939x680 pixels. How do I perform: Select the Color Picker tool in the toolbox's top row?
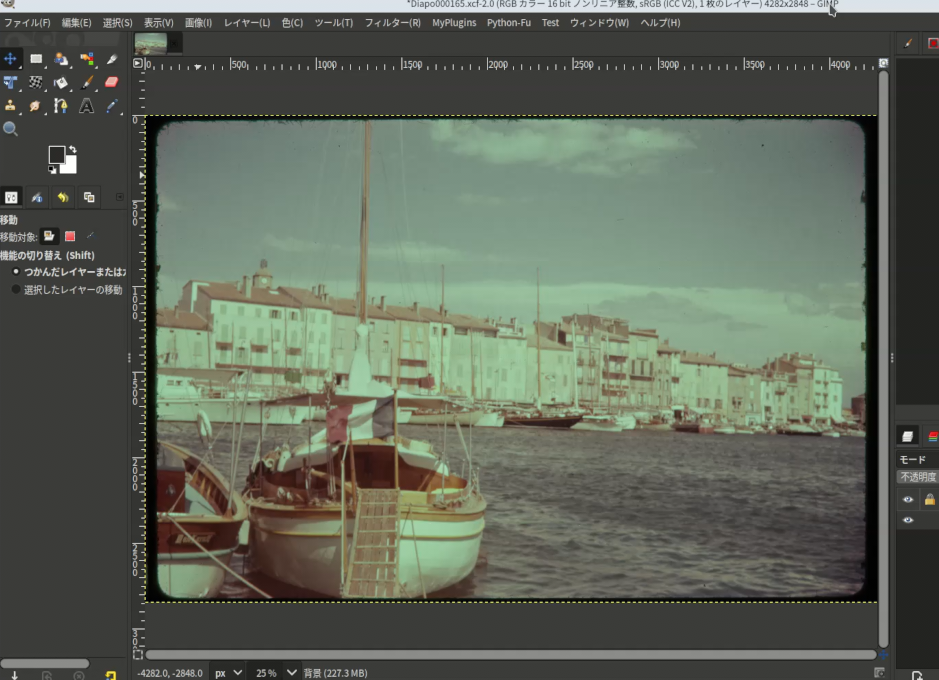[112, 59]
